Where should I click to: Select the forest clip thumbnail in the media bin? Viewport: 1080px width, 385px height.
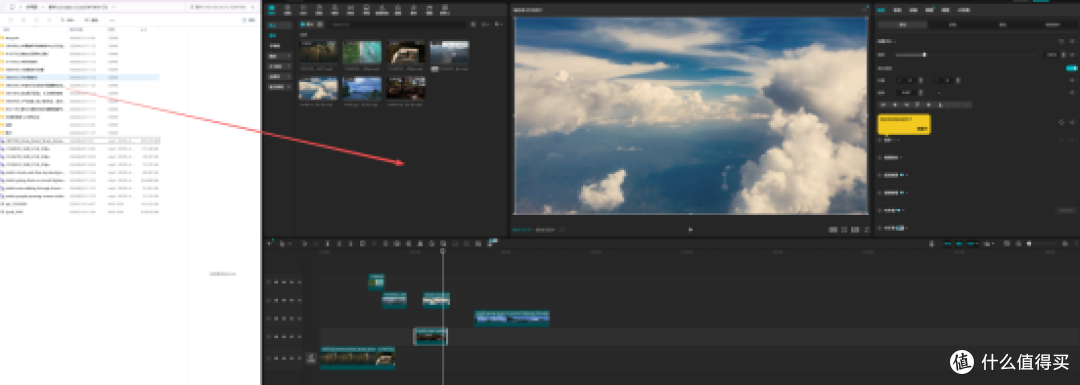point(318,52)
